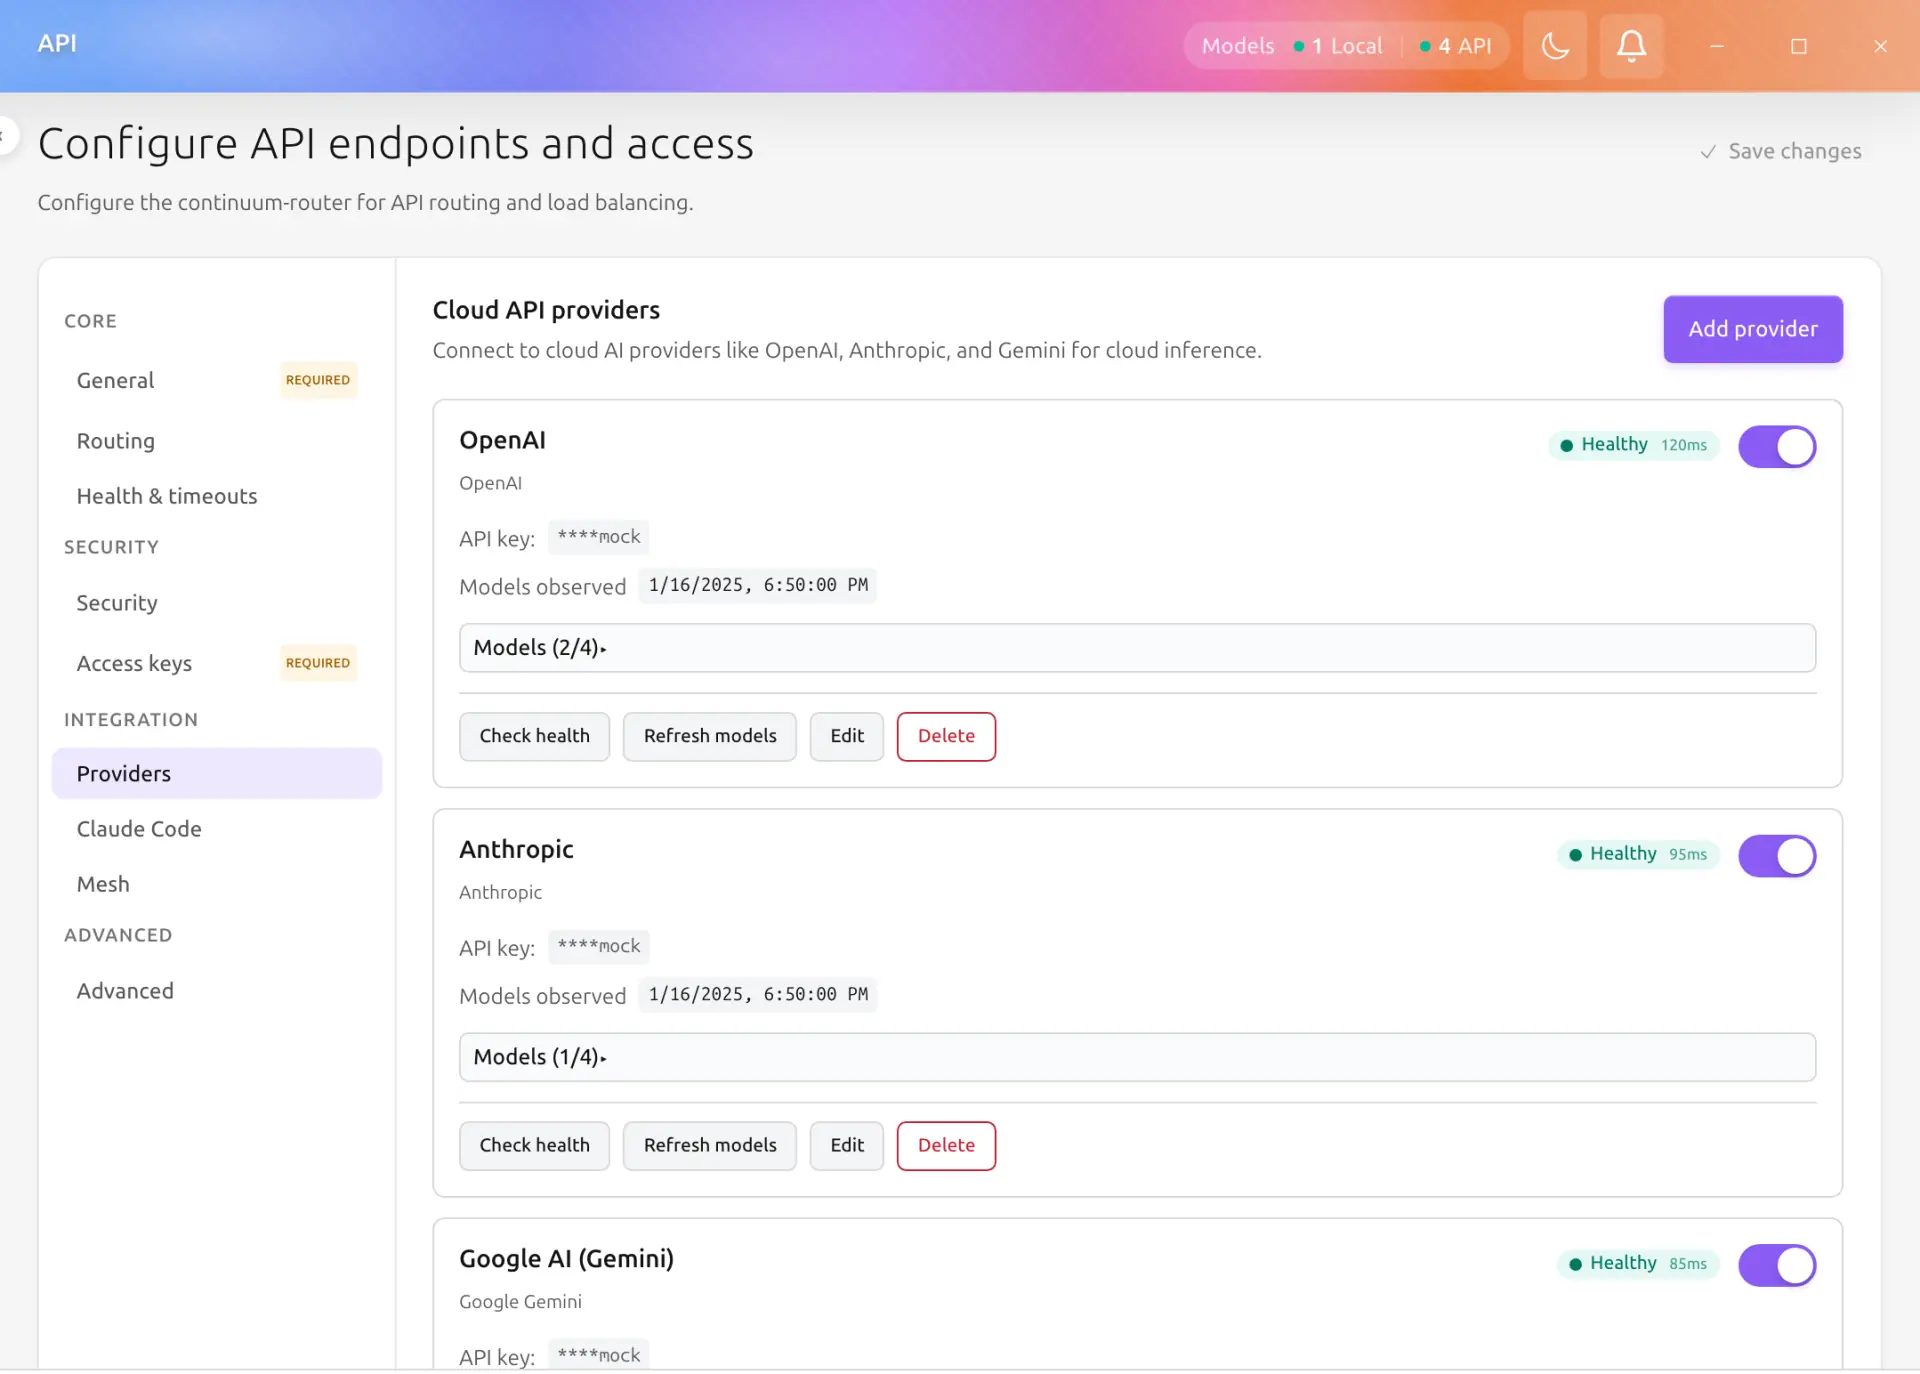1920x1374 pixels.
Task: Disable the OpenAI provider toggle
Action: 1777,447
